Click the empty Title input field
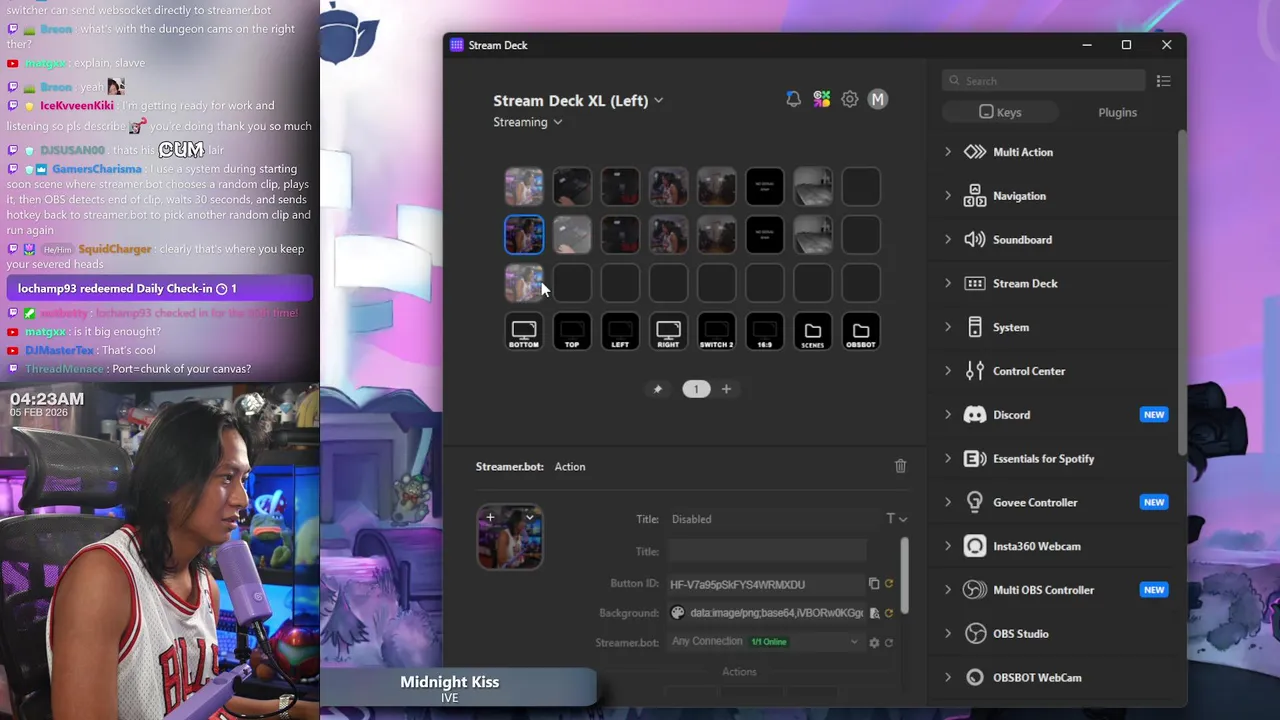1280x720 pixels. pyautogui.click(x=767, y=551)
